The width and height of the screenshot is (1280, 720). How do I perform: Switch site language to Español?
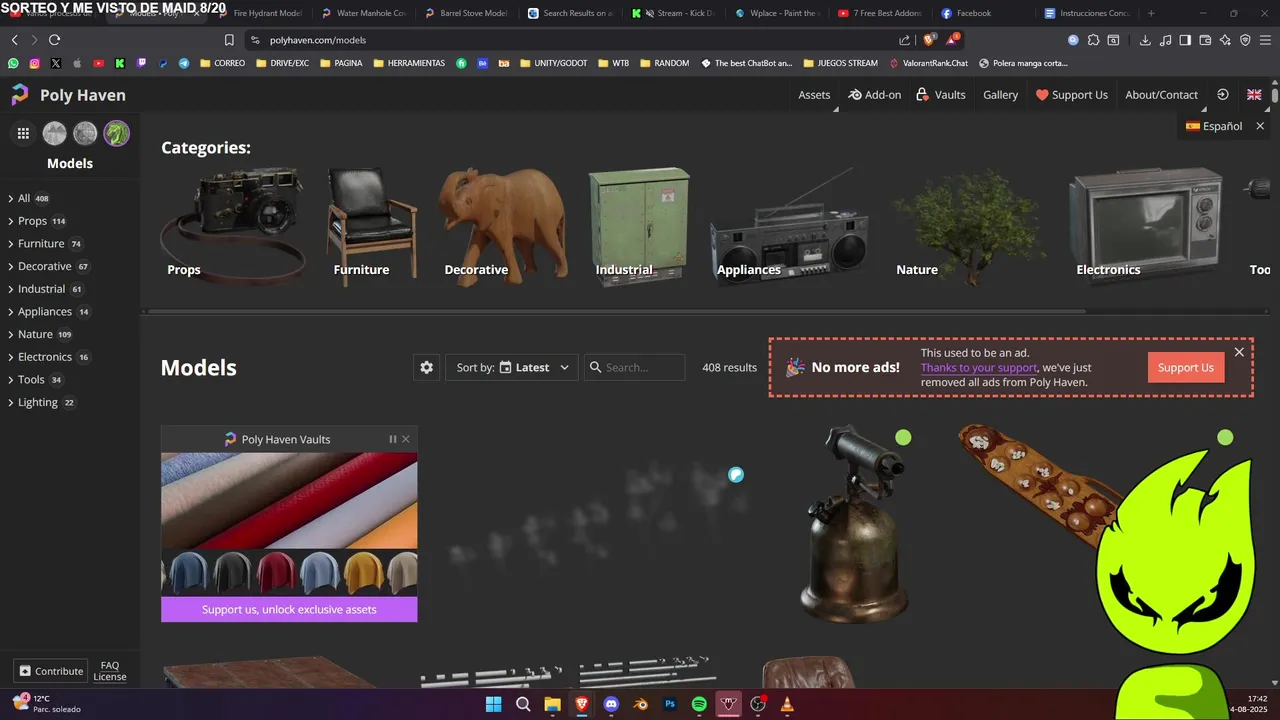[x=1214, y=126]
